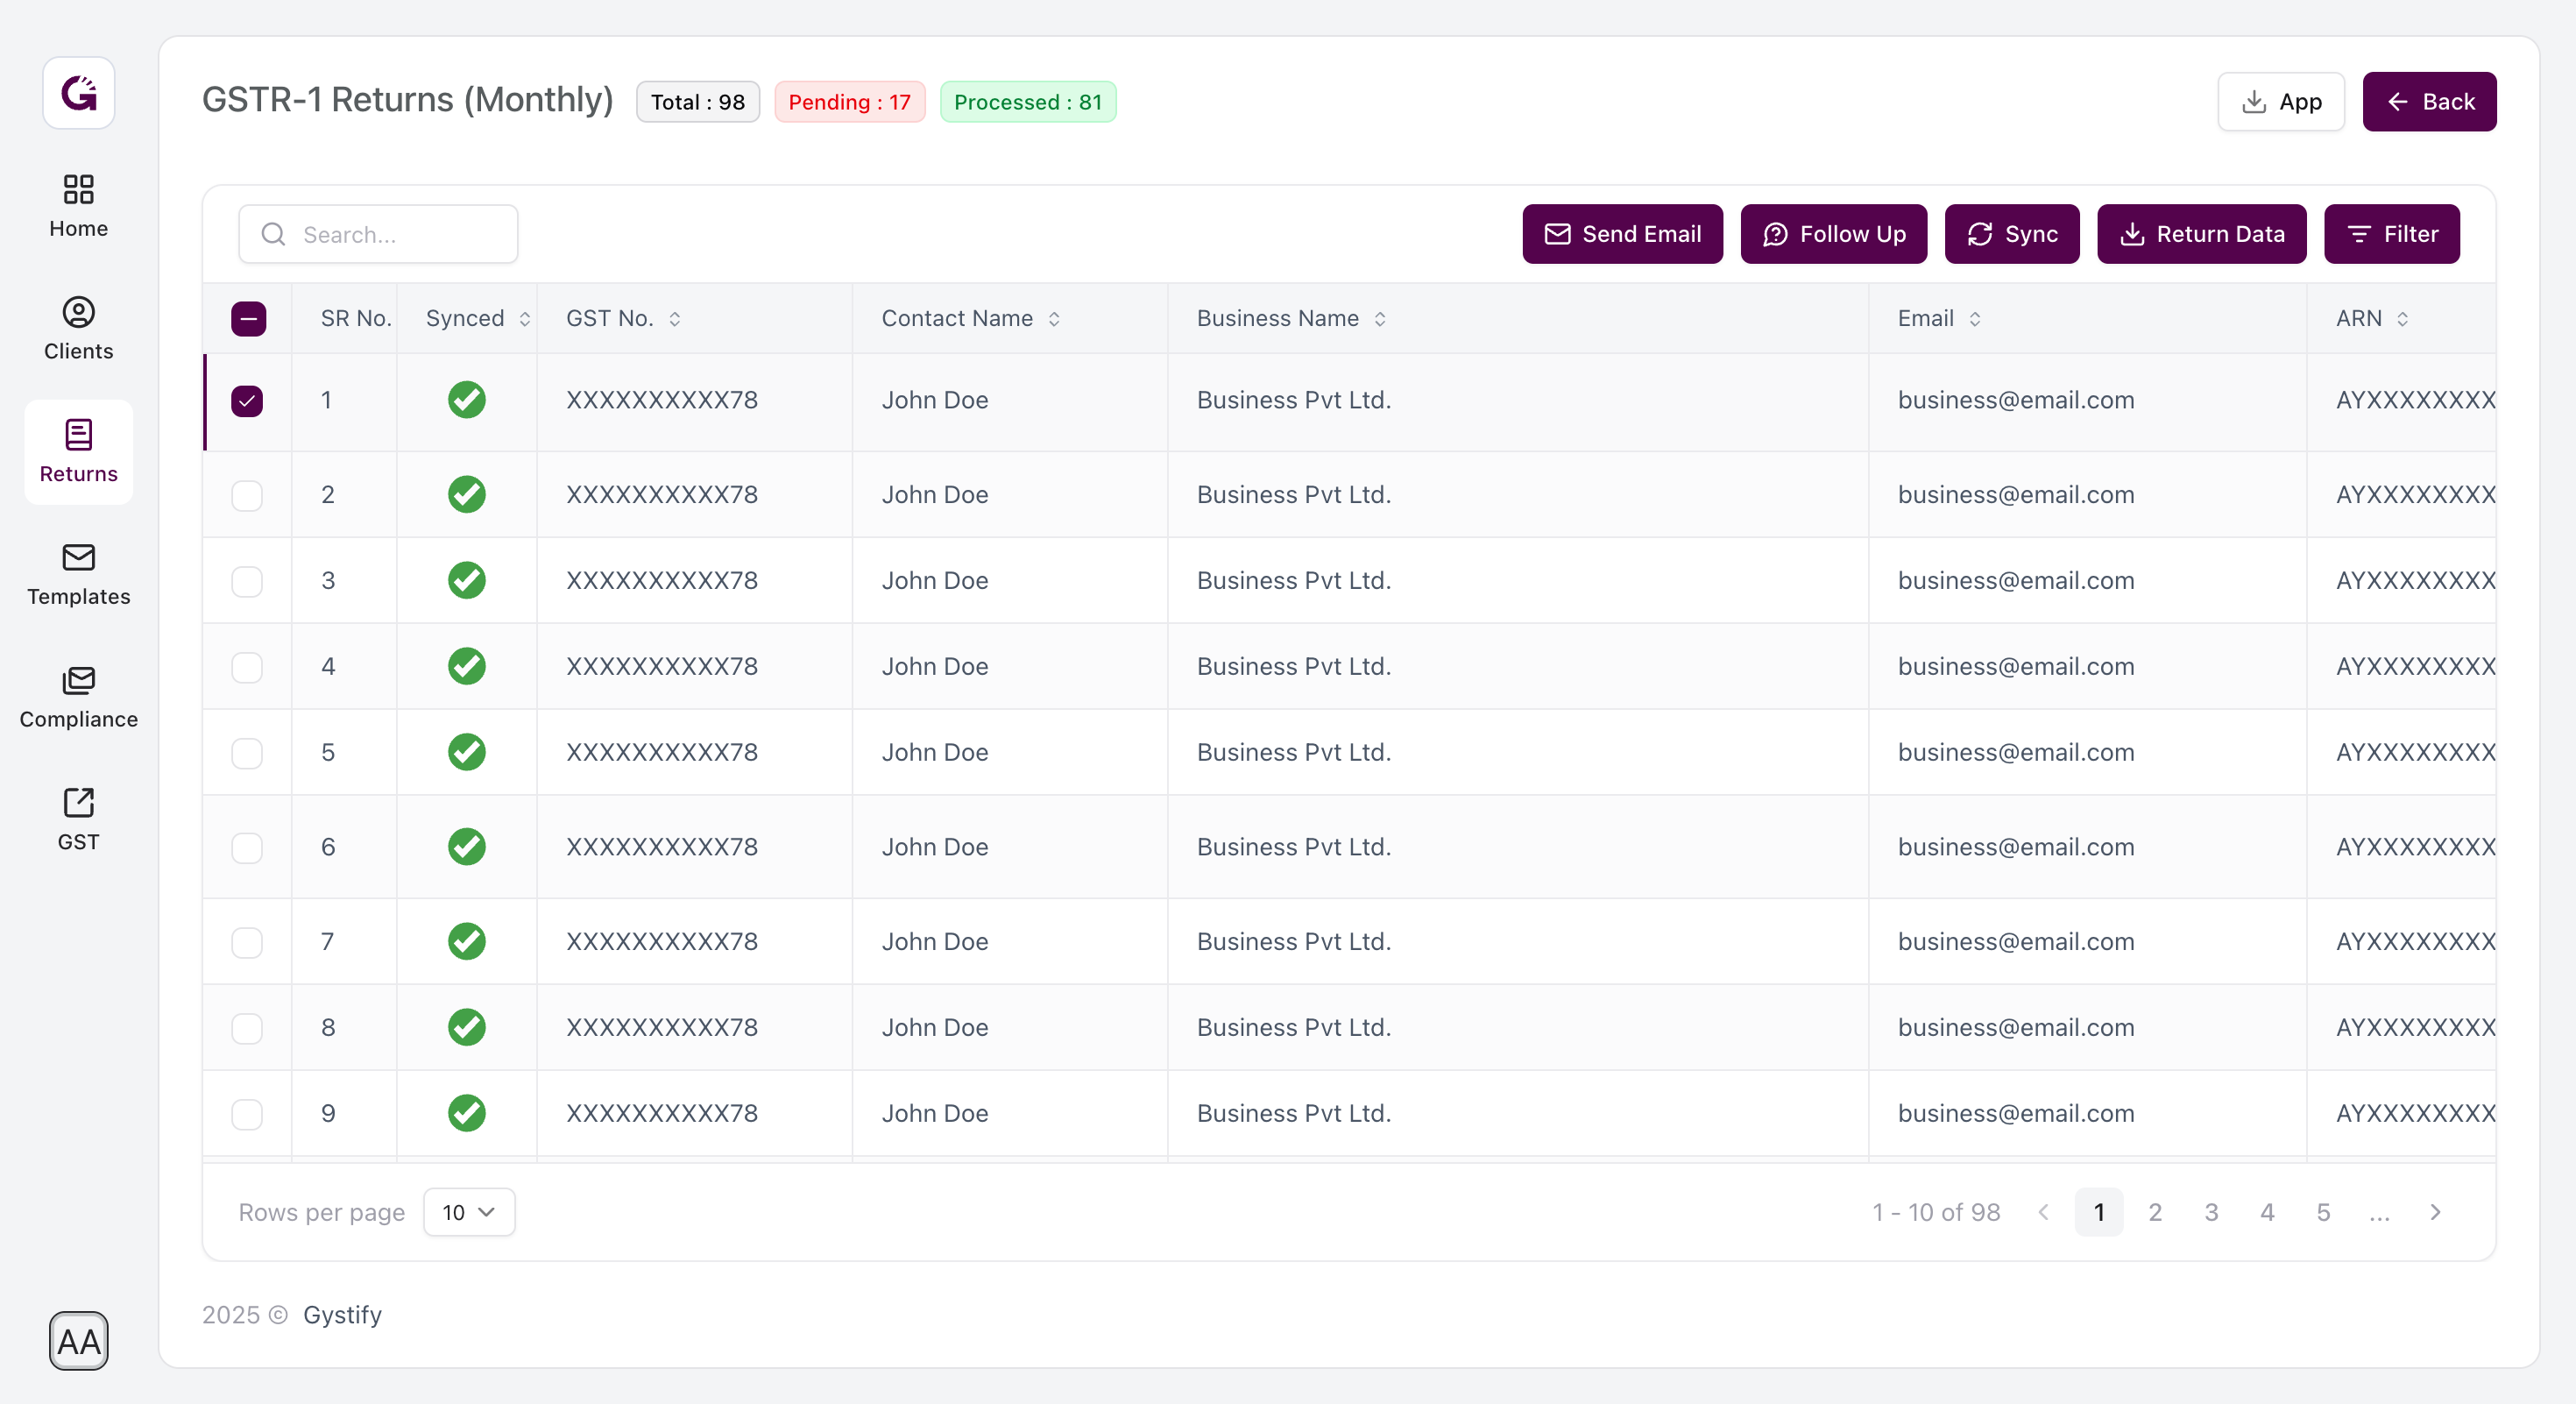Viewport: 2576px width, 1404px height.
Task: Select the Returns sidebar item
Action: (78, 451)
